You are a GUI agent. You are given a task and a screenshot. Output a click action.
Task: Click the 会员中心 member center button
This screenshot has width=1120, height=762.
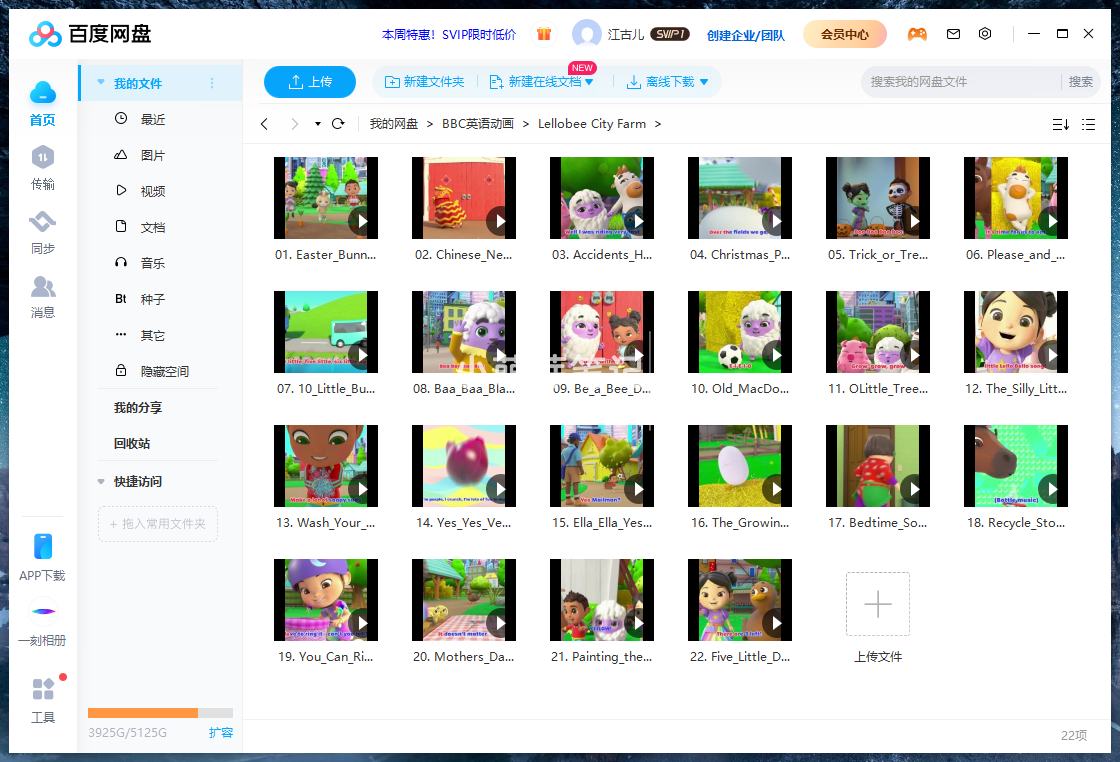844,34
